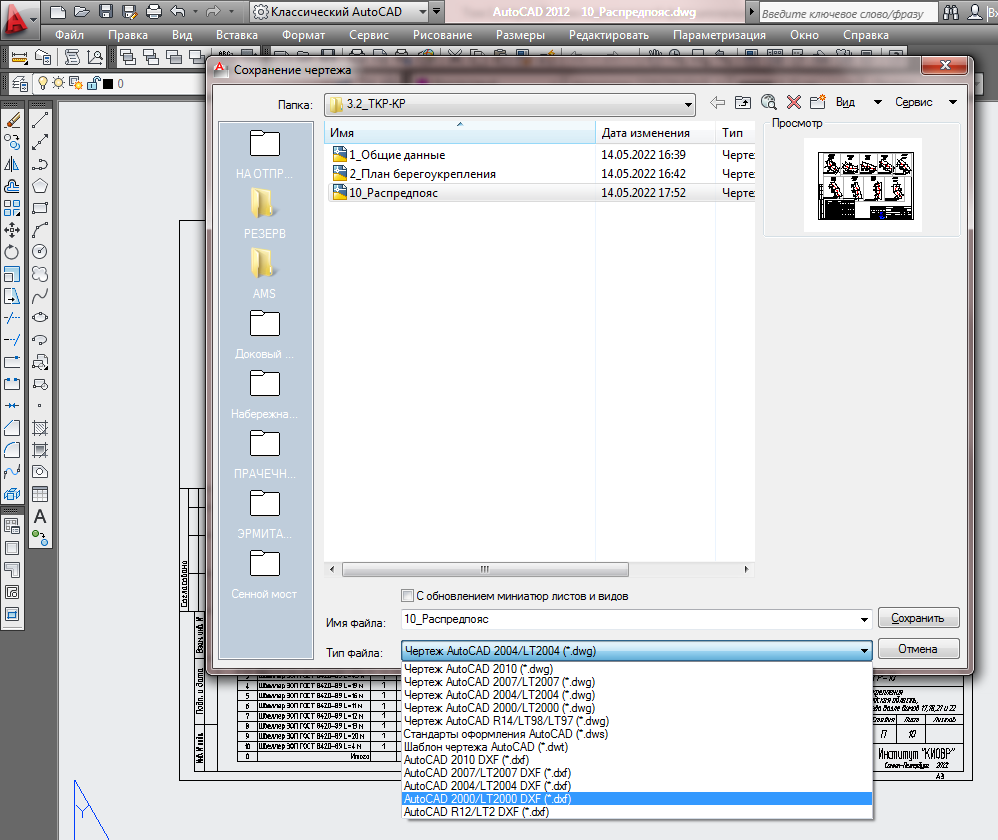Select the Rectangle drawing tool
Image resolution: width=998 pixels, height=840 pixels.
40,208
